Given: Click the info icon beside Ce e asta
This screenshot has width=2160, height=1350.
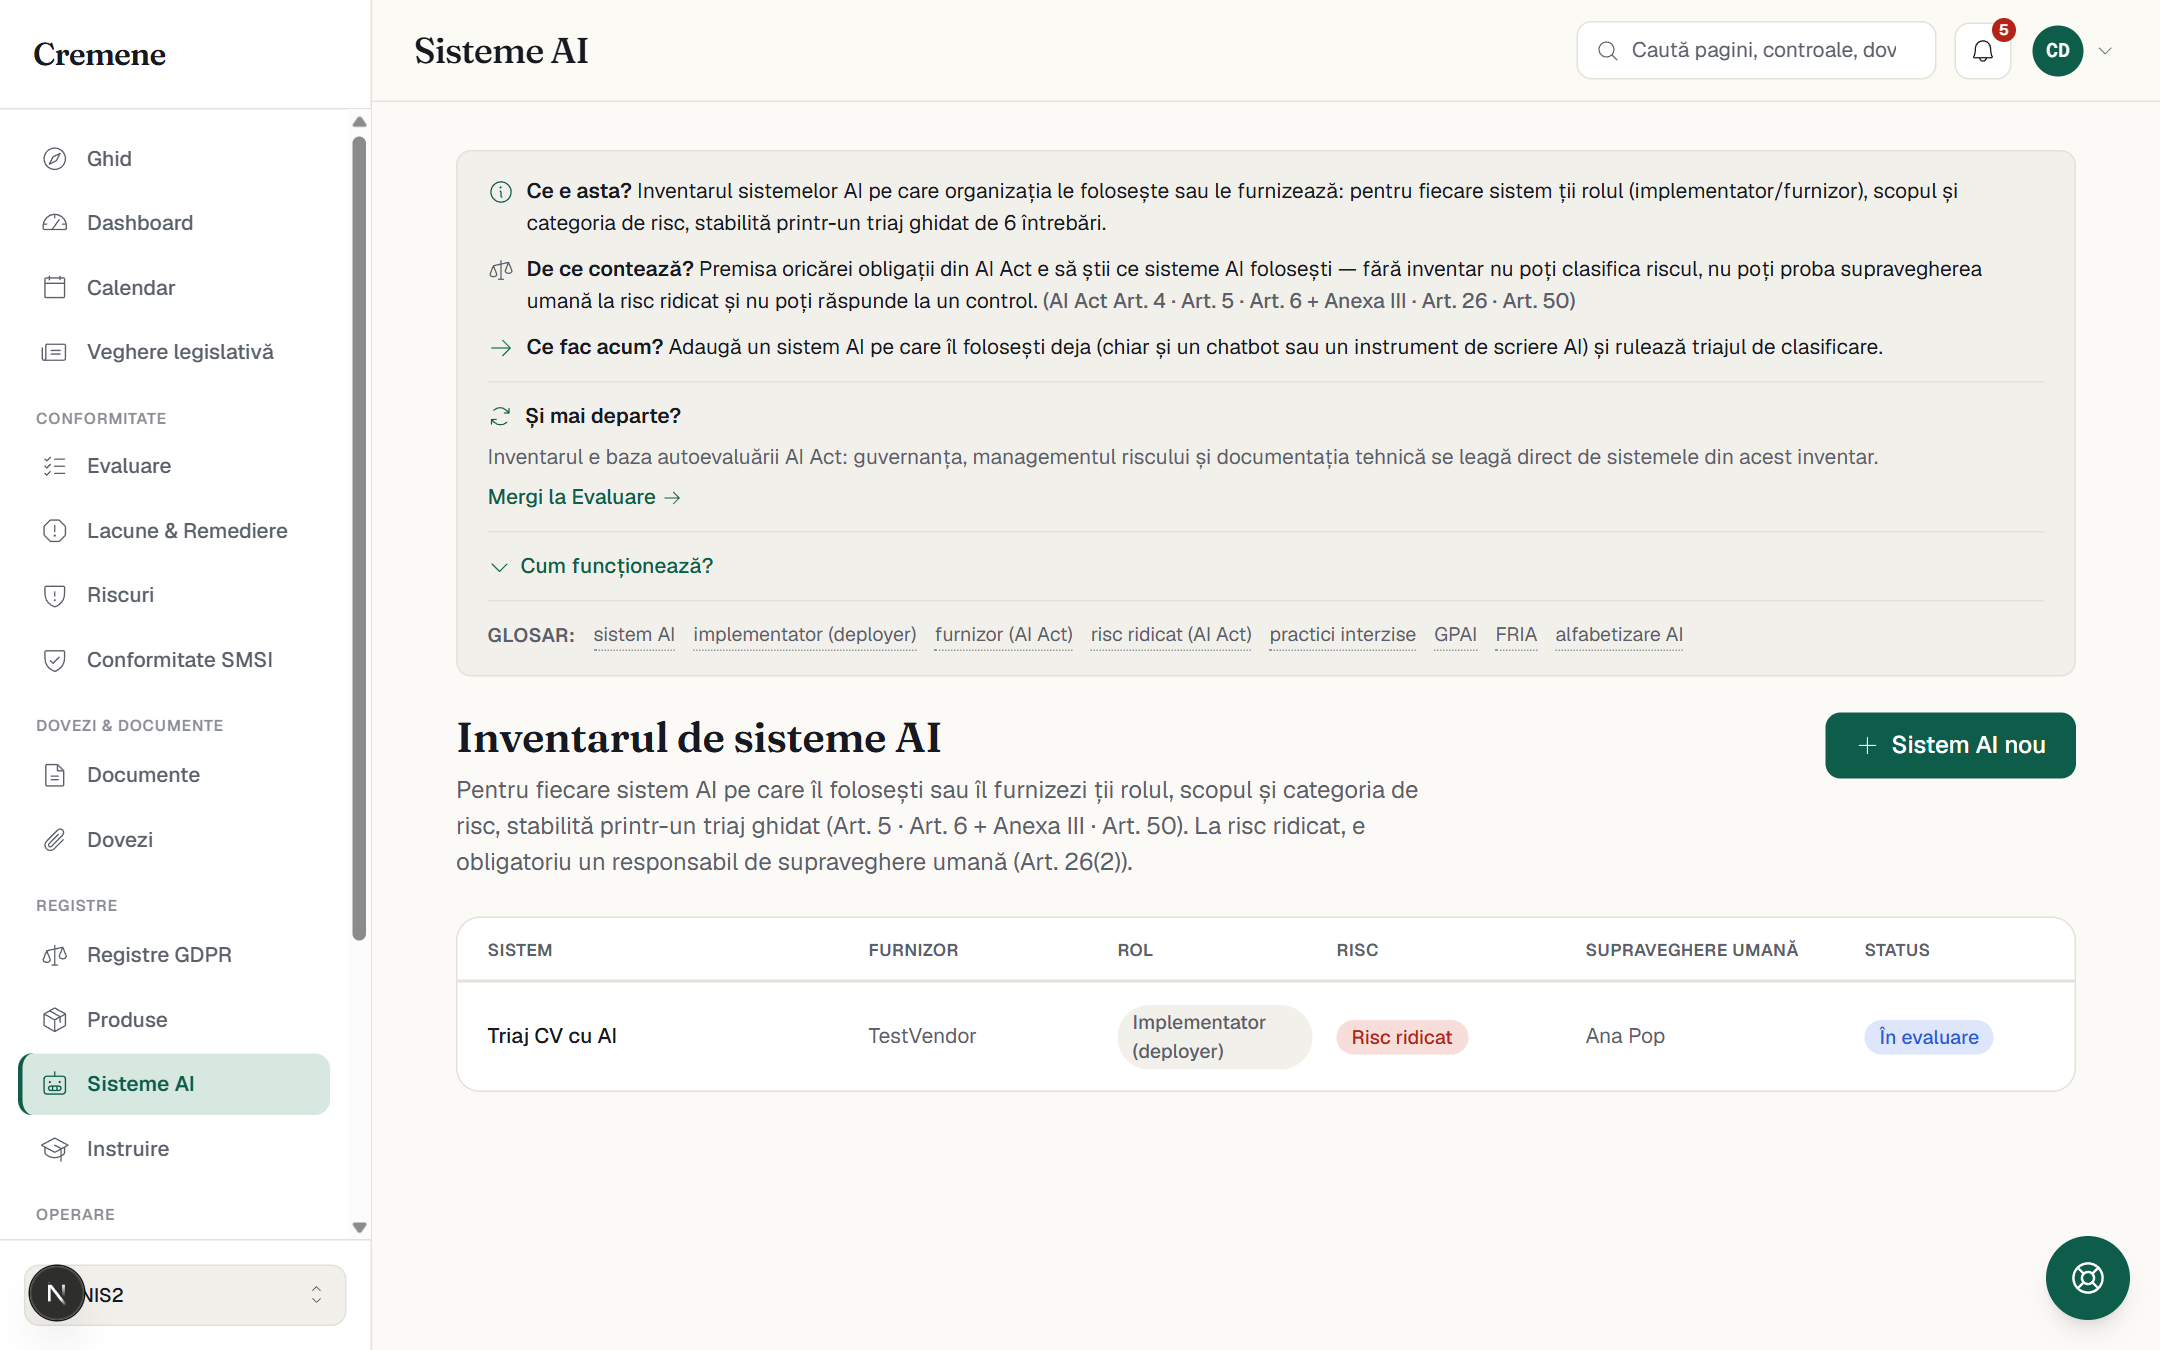Looking at the screenshot, I should point(501,192).
